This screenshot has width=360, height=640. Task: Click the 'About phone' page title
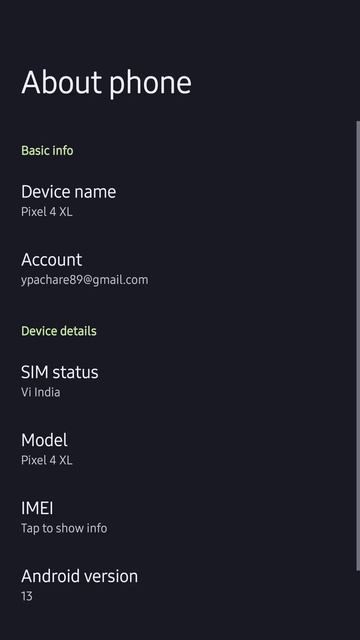tap(106, 83)
